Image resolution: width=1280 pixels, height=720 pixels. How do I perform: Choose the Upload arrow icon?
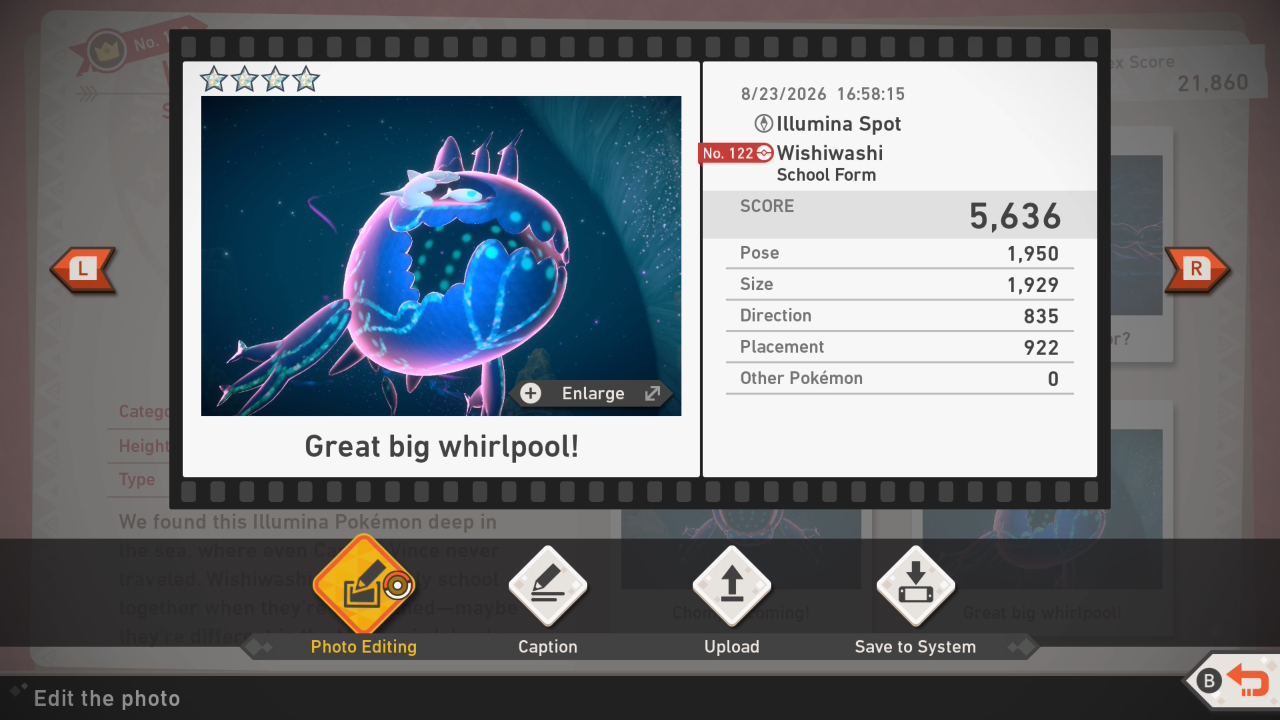coord(731,586)
